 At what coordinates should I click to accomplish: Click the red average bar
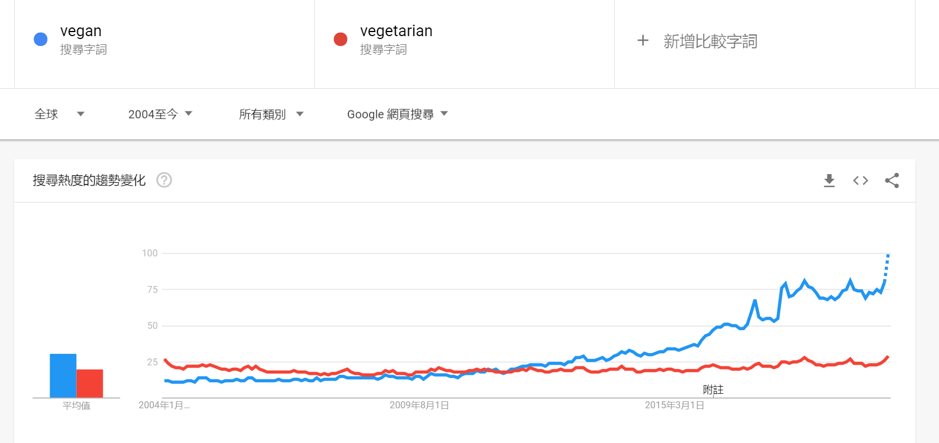90,383
